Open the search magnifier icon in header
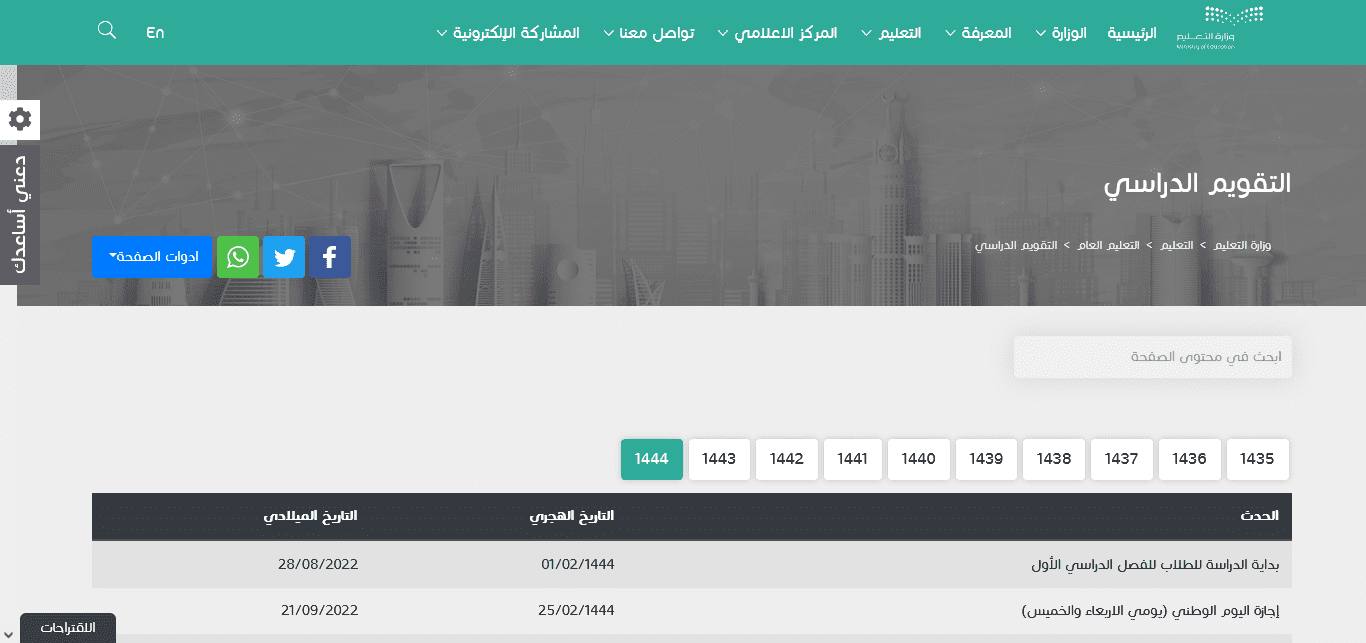1366x643 pixels. [x=107, y=30]
